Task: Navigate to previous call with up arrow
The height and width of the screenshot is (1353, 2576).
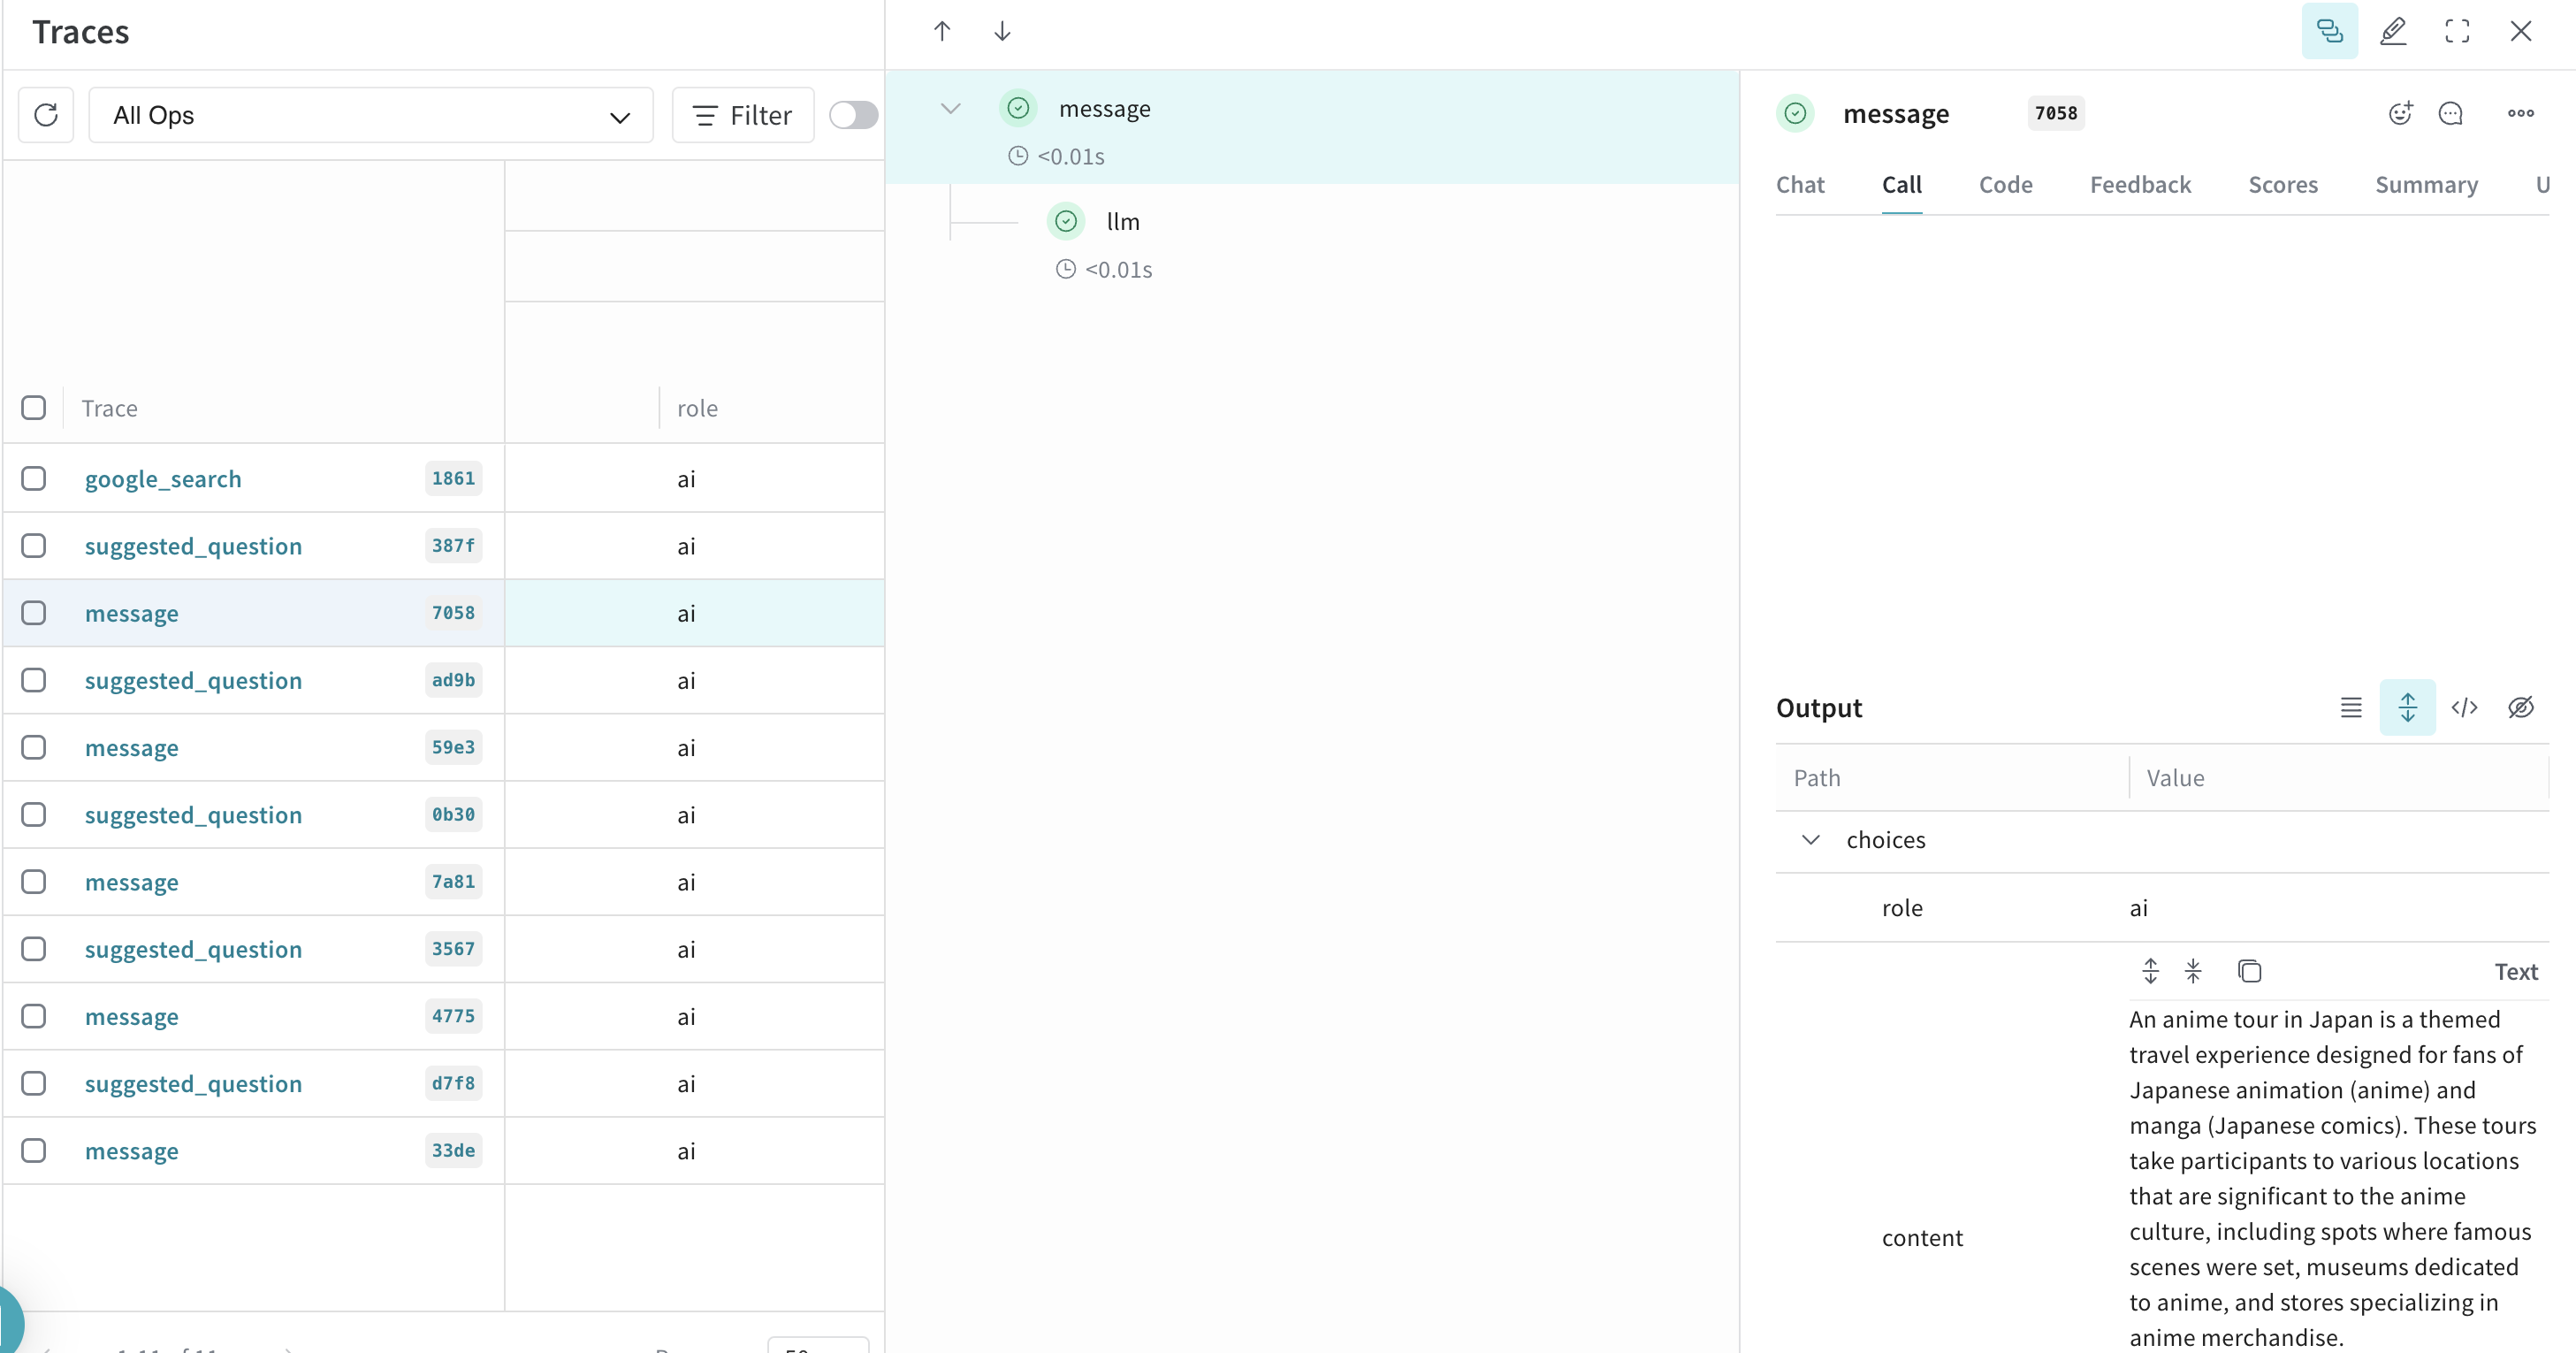Action: tap(942, 31)
